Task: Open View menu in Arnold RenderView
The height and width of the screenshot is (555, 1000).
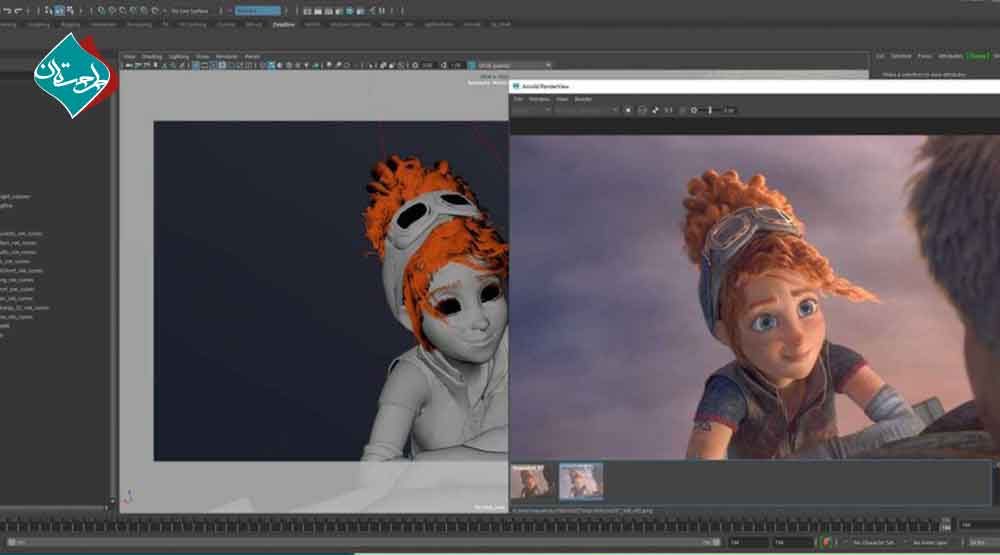Action: (562, 99)
